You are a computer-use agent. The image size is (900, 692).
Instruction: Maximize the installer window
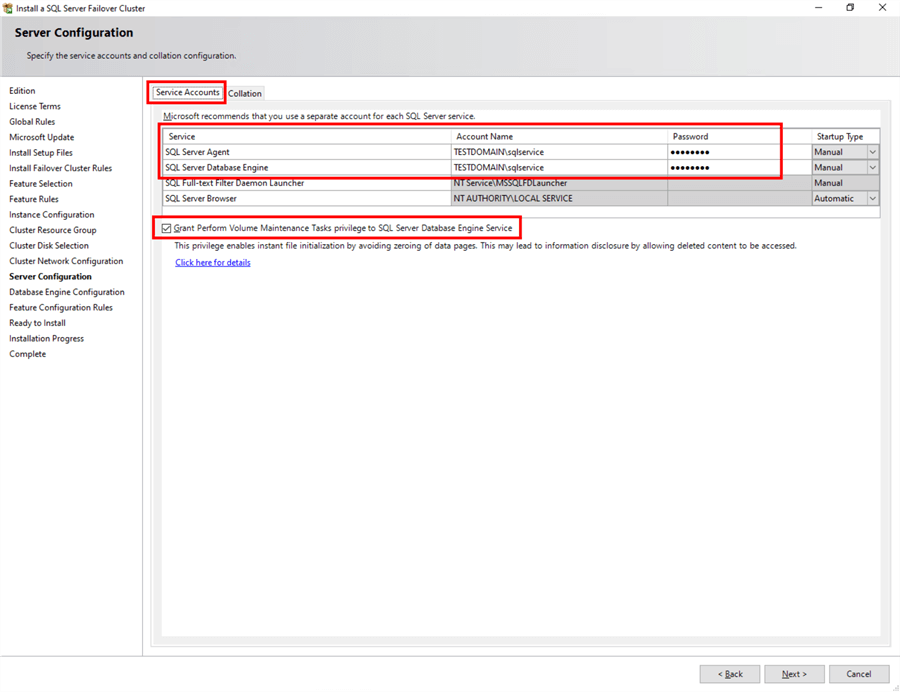pyautogui.click(x=850, y=7)
